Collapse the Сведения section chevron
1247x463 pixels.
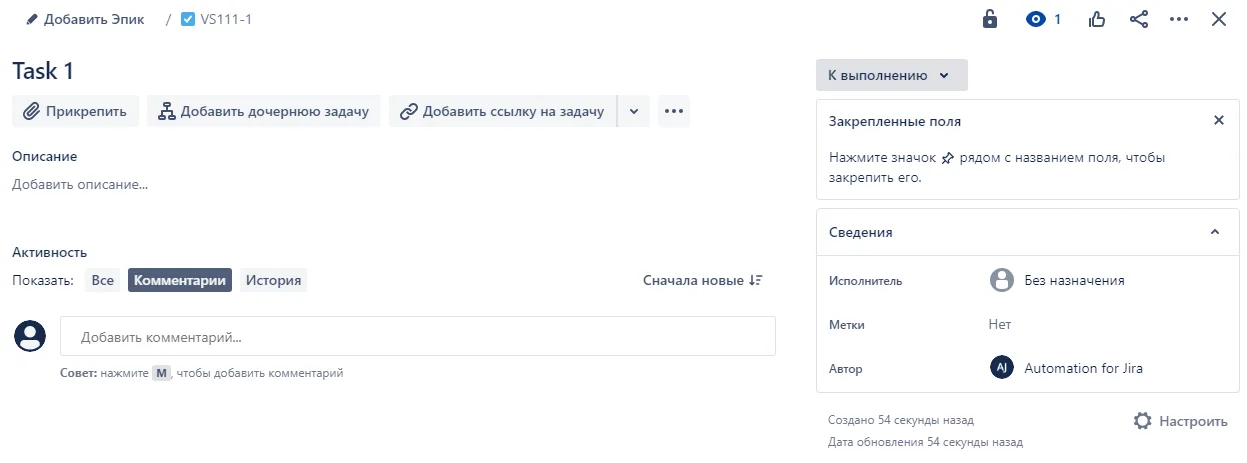tap(1215, 232)
